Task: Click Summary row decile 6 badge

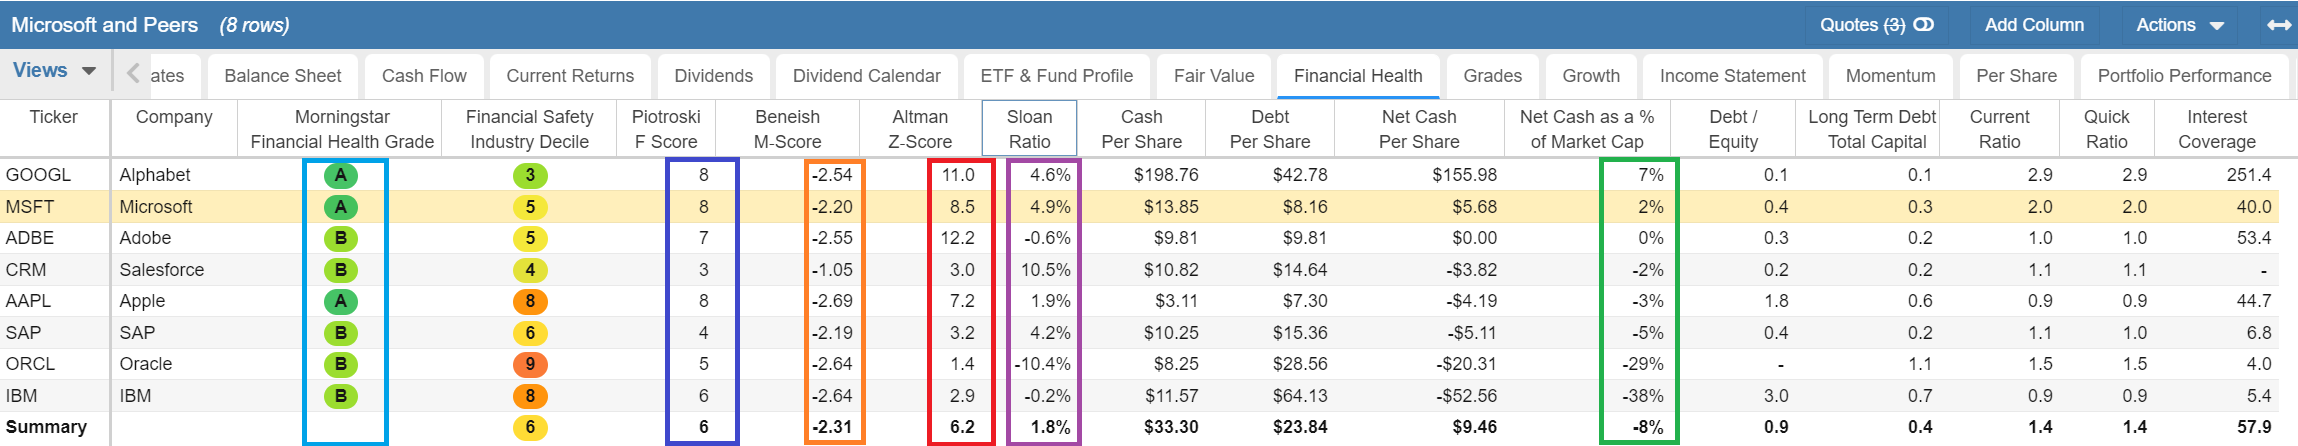Action: pyautogui.click(x=530, y=428)
